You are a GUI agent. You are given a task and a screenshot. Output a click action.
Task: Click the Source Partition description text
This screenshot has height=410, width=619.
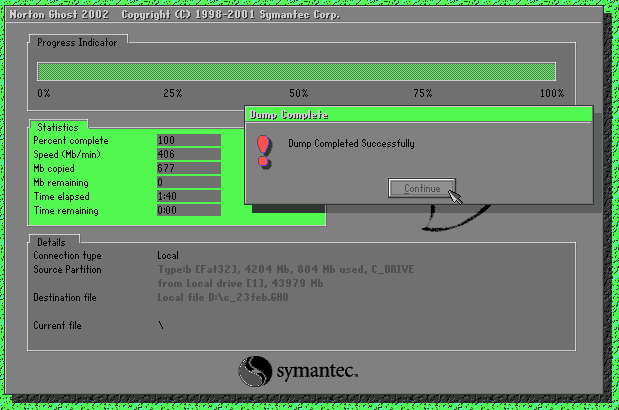click(286, 276)
